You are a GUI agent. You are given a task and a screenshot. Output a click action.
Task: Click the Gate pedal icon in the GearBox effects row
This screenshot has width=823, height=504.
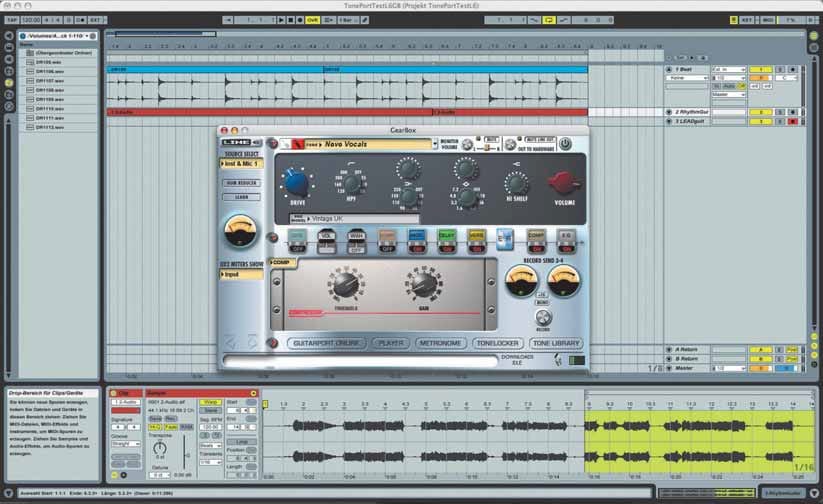pyautogui.click(x=297, y=242)
